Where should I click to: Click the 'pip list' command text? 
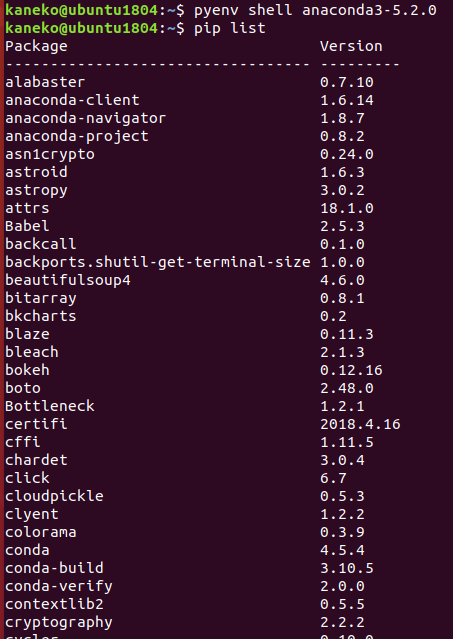[229, 28]
